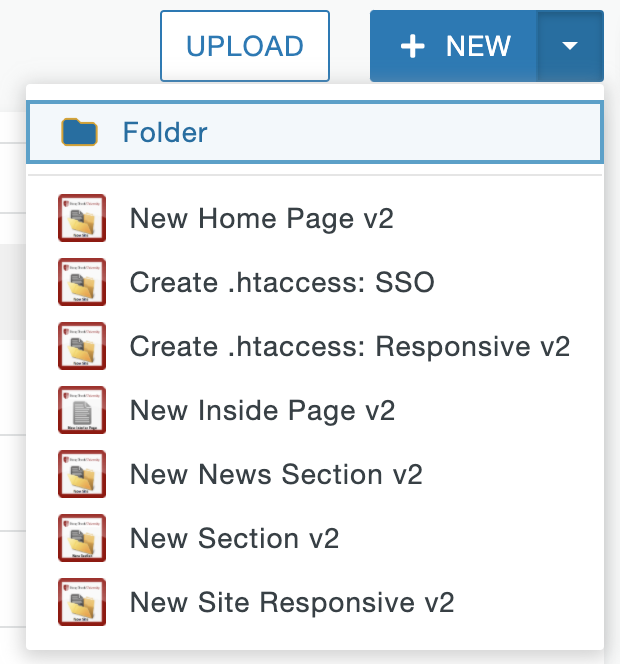
Task: Click the New Section v2 template icon
Action: [82, 539]
